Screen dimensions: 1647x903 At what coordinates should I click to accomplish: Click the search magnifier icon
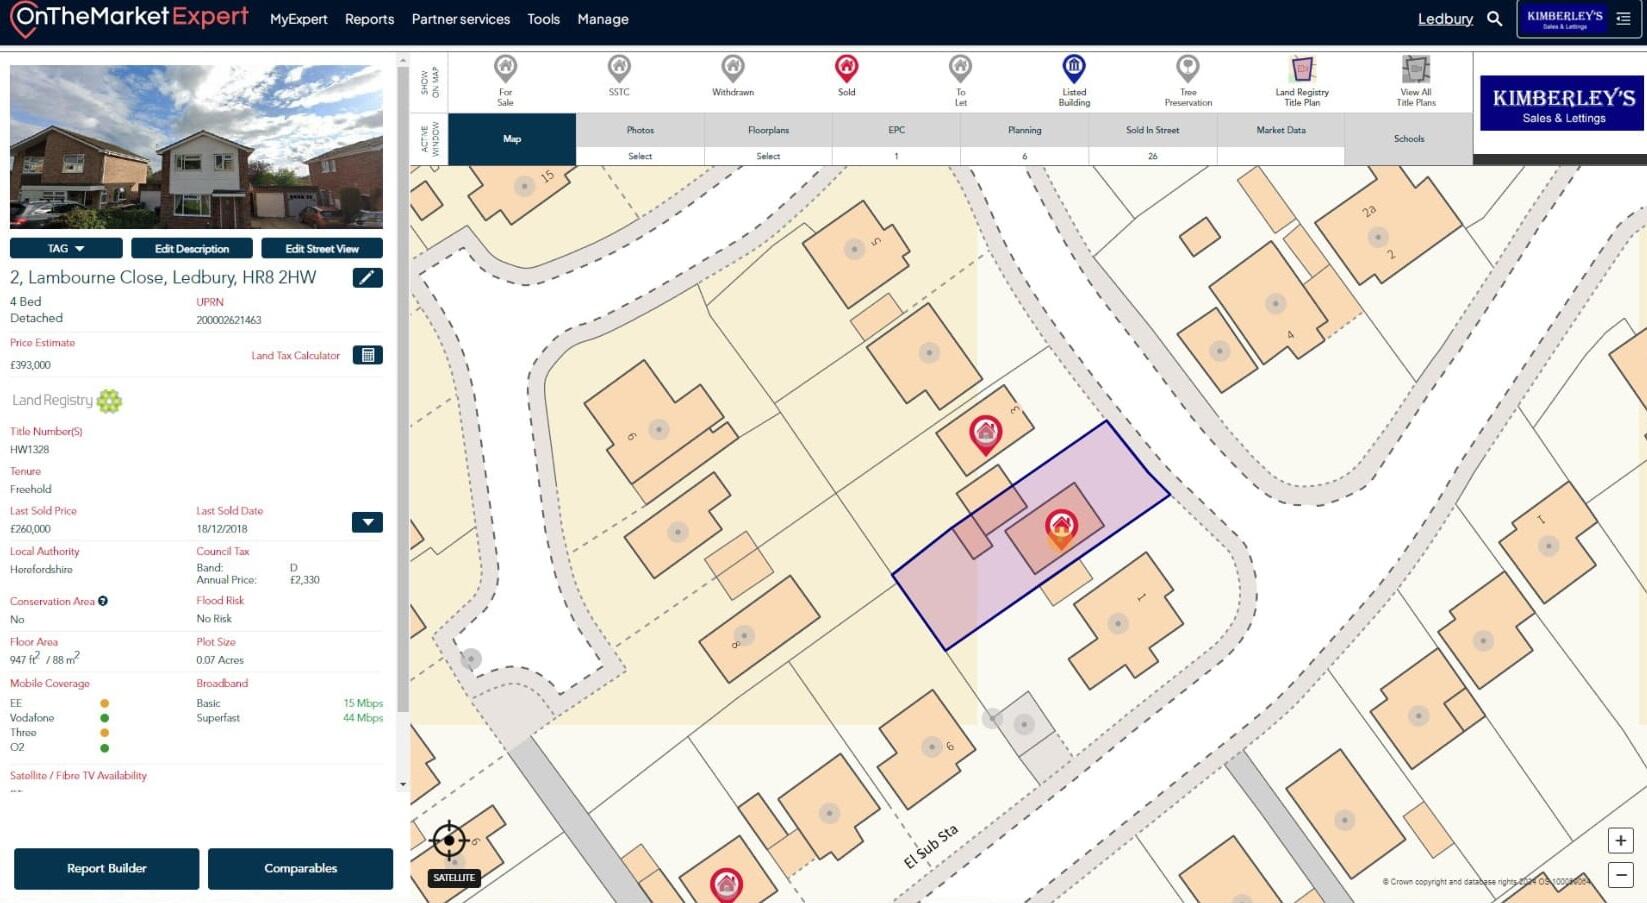coord(1494,19)
